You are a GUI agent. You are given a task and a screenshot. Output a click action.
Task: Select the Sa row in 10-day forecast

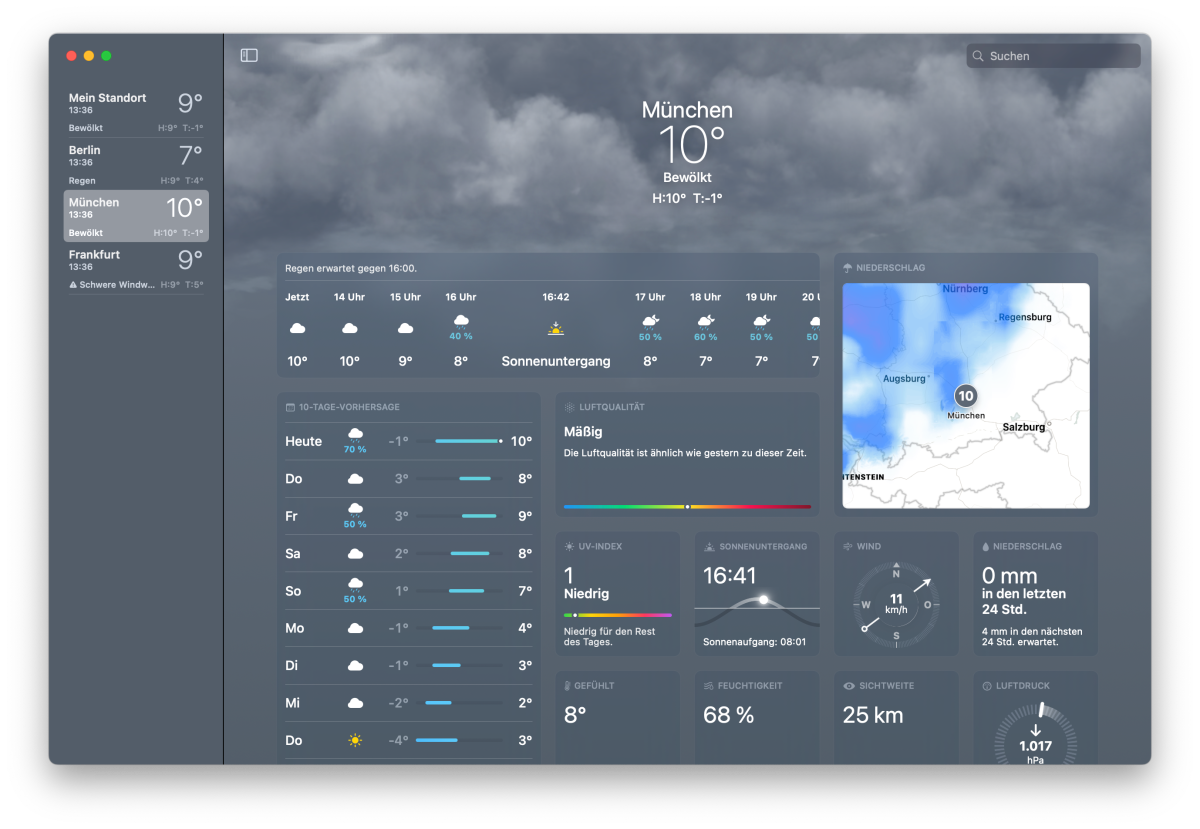click(408, 553)
